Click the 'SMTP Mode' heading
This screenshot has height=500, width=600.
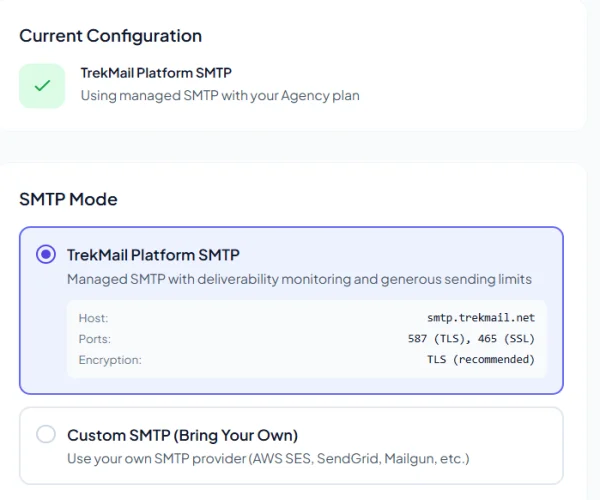click(x=68, y=199)
